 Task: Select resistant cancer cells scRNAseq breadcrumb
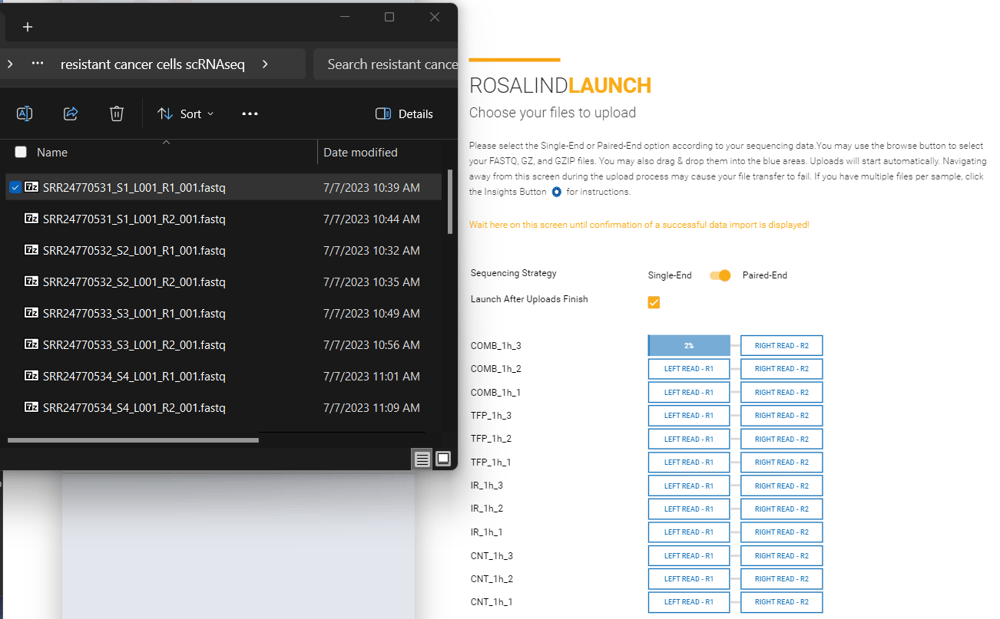(152, 64)
